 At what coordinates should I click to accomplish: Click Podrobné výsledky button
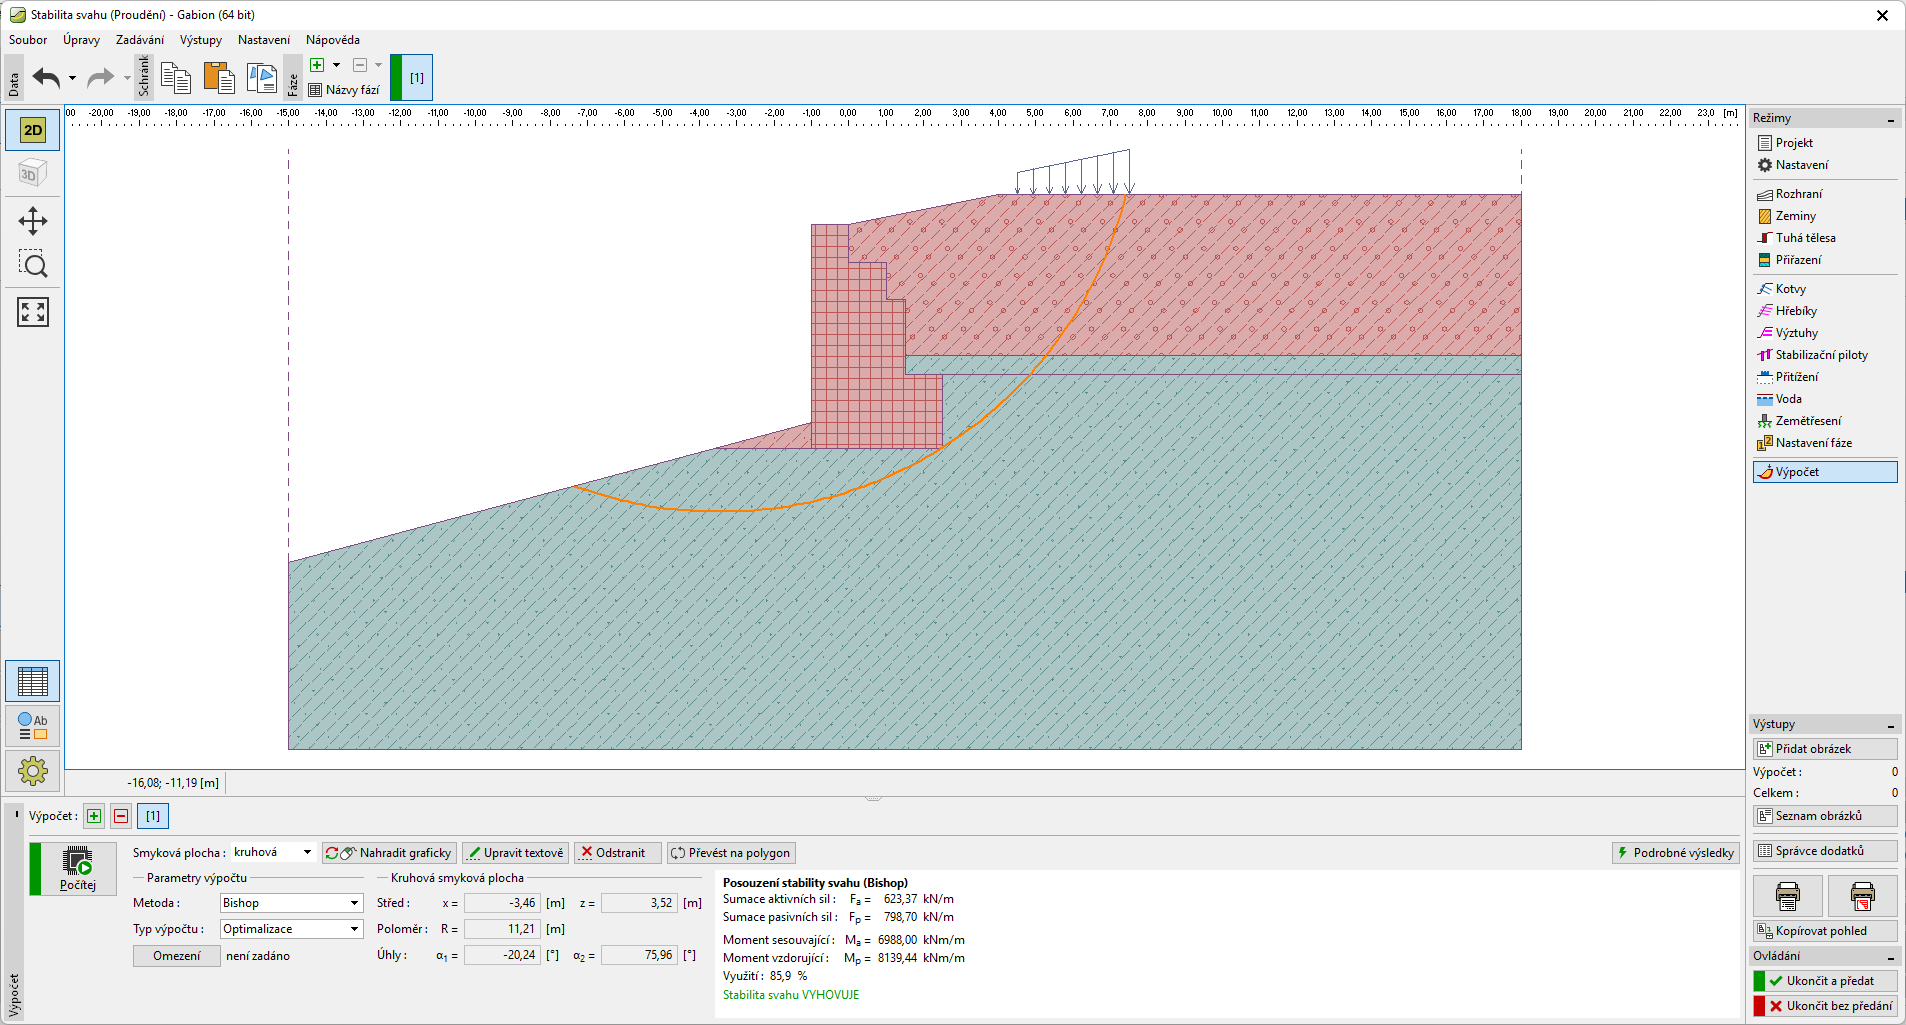tap(1675, 853)
